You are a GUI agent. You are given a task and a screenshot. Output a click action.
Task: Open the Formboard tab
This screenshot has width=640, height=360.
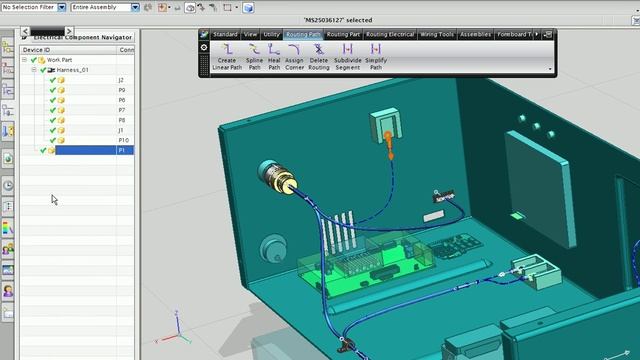(514, 35)
